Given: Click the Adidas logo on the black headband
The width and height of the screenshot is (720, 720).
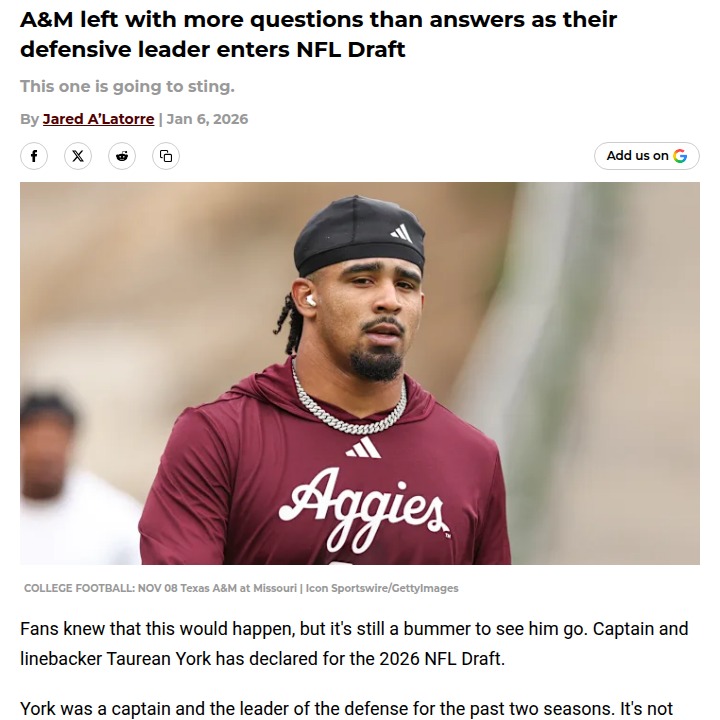Looking at the screenshot, I should pyautogui.click(x=401, y=232).
